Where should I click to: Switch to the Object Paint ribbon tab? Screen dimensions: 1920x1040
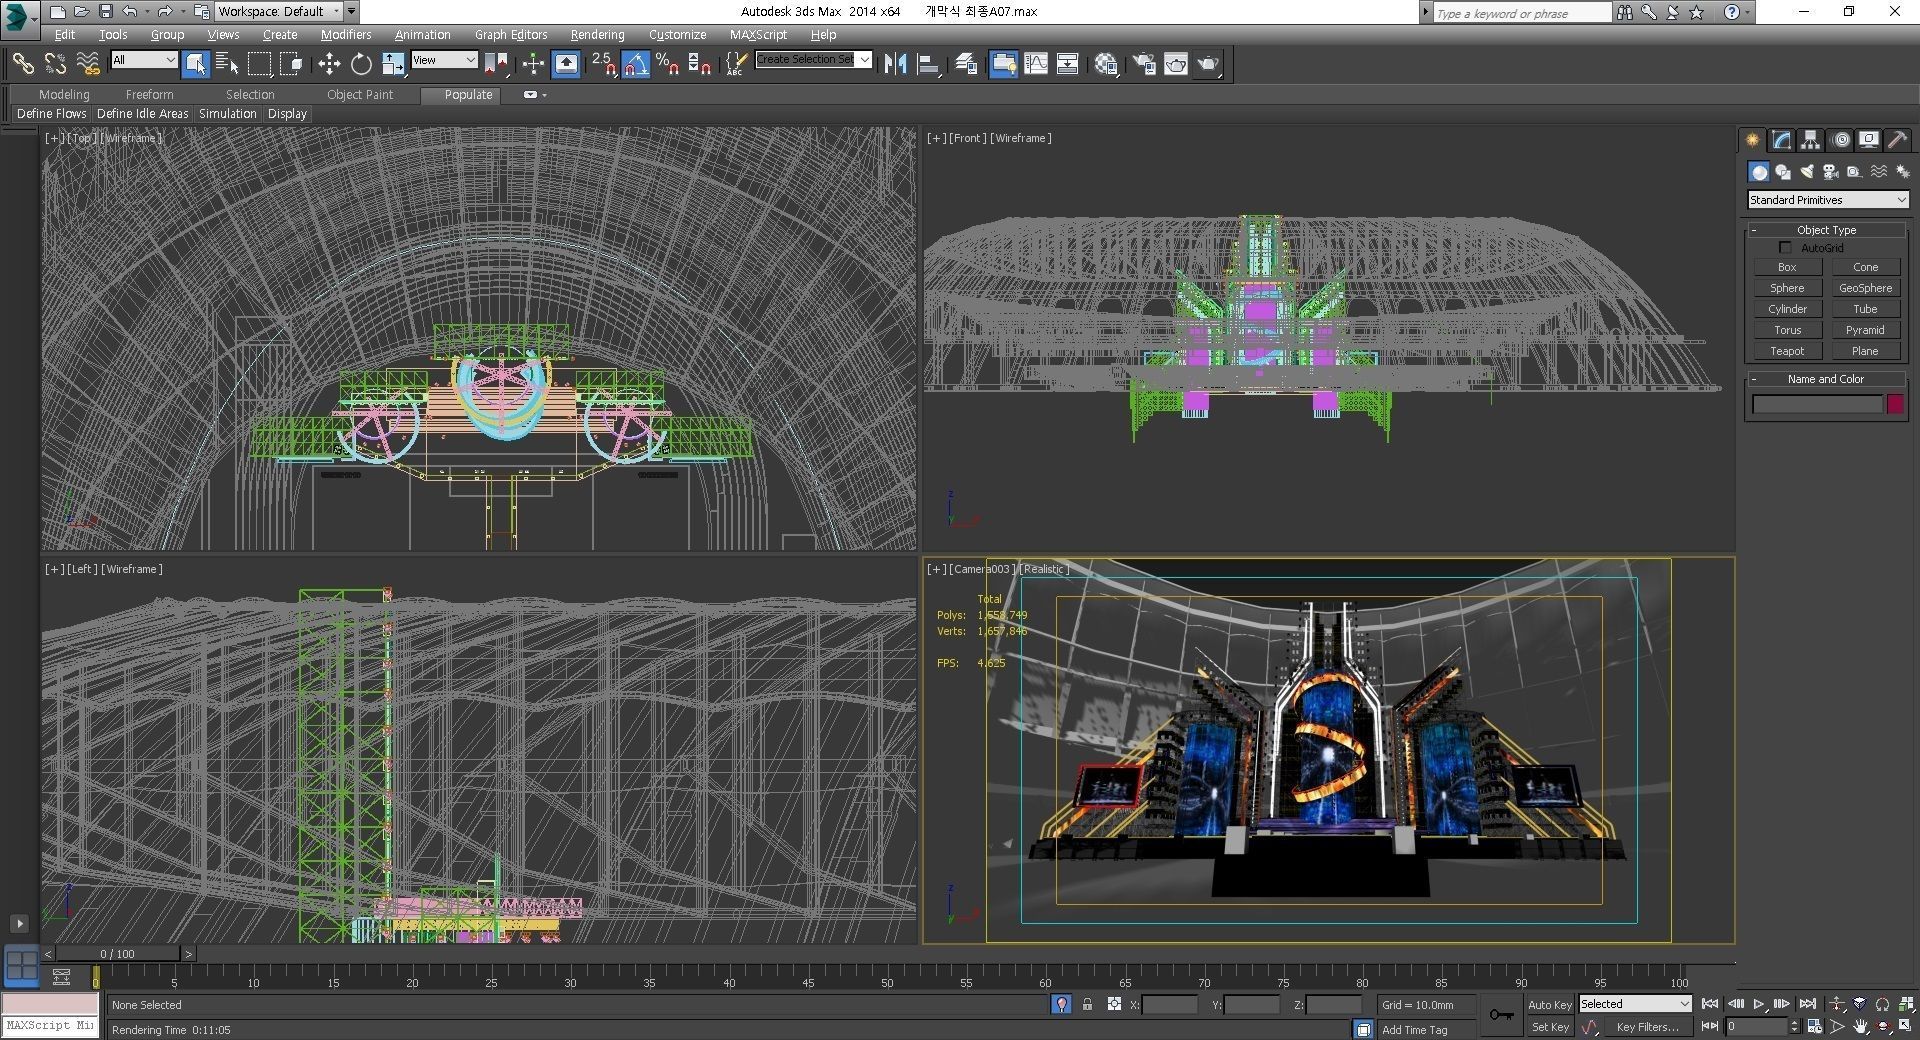361,94
